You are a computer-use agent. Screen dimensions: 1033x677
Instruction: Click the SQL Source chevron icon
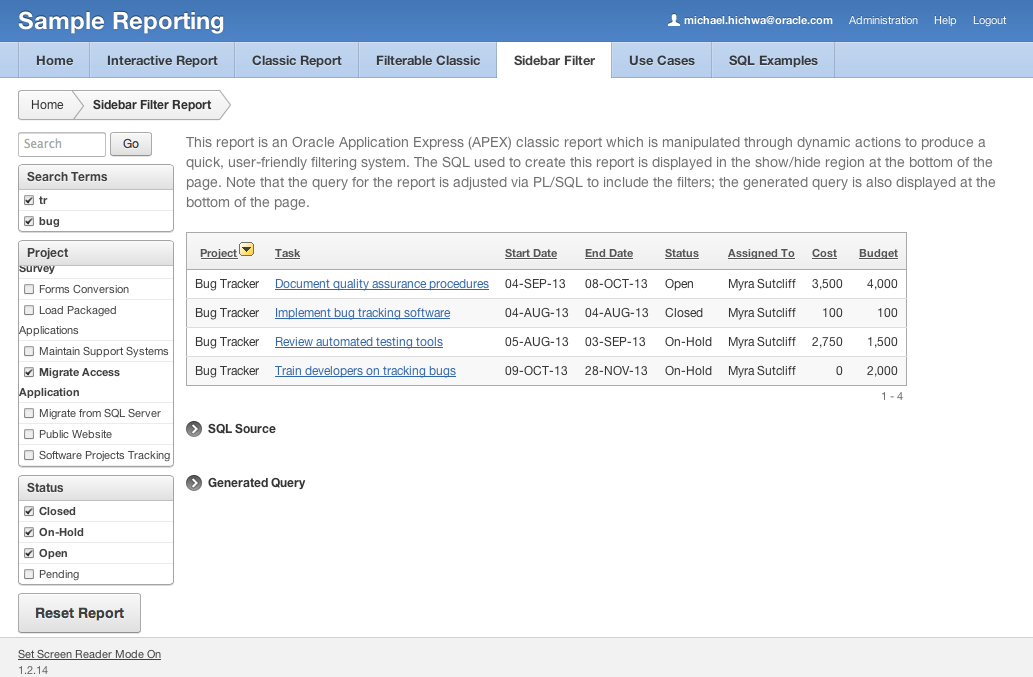point(193,428)
